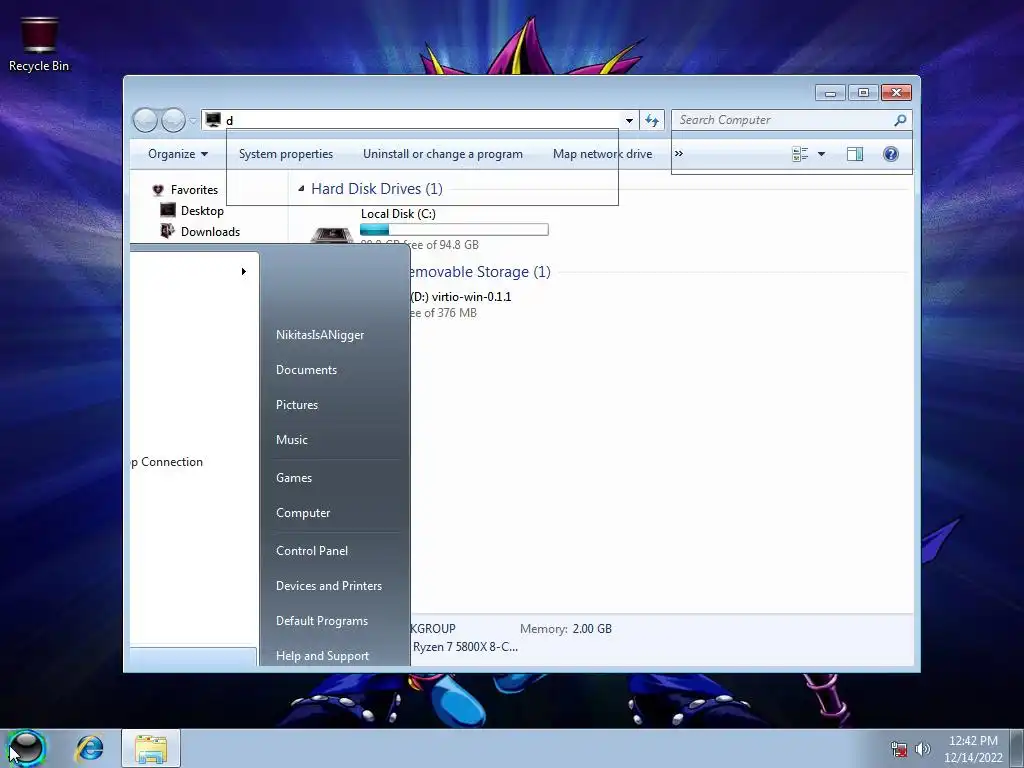
Task: Click the Show desktop strip beside the clock
Action: coord(1017,748)
